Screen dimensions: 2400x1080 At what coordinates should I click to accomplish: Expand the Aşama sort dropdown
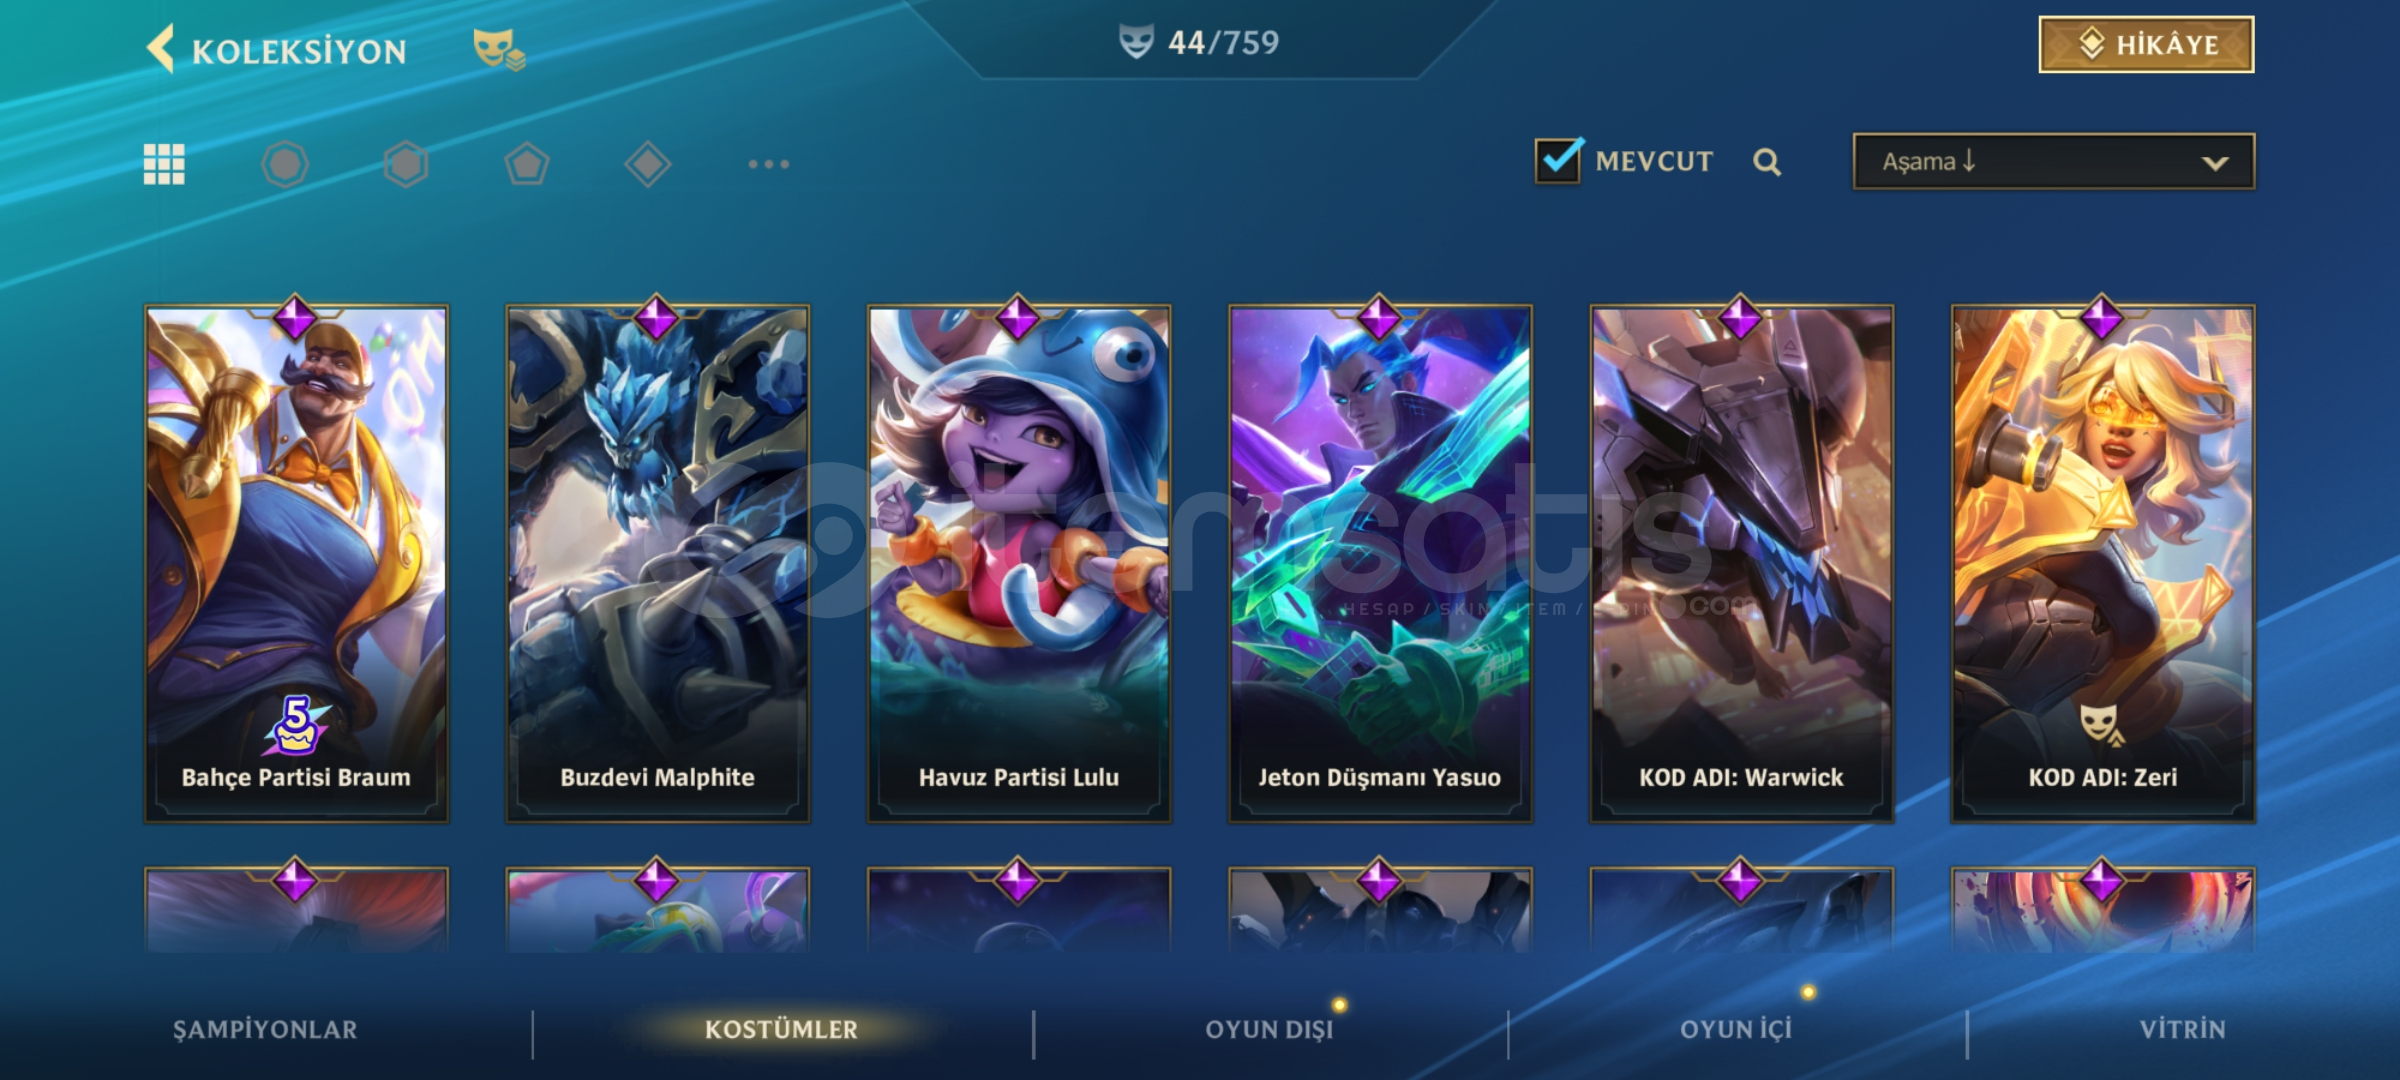(2054, 161)
